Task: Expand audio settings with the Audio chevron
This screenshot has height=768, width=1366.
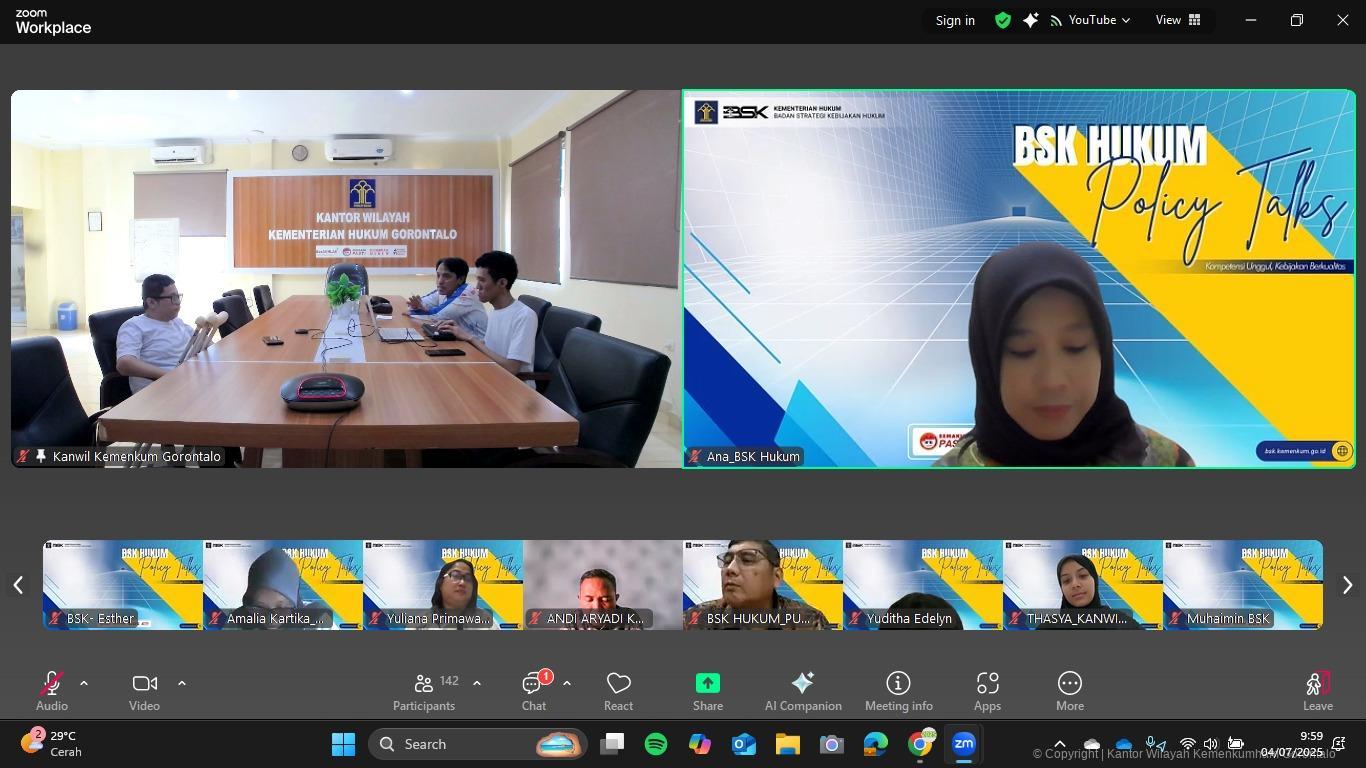Action: 84,683
